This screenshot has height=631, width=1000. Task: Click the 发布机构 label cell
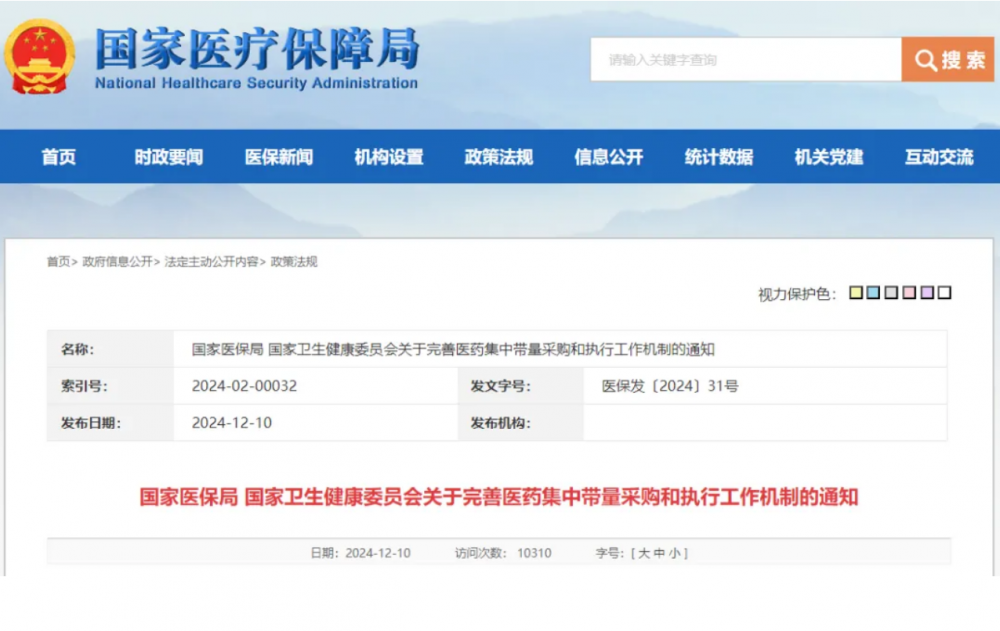pos(520,423)
